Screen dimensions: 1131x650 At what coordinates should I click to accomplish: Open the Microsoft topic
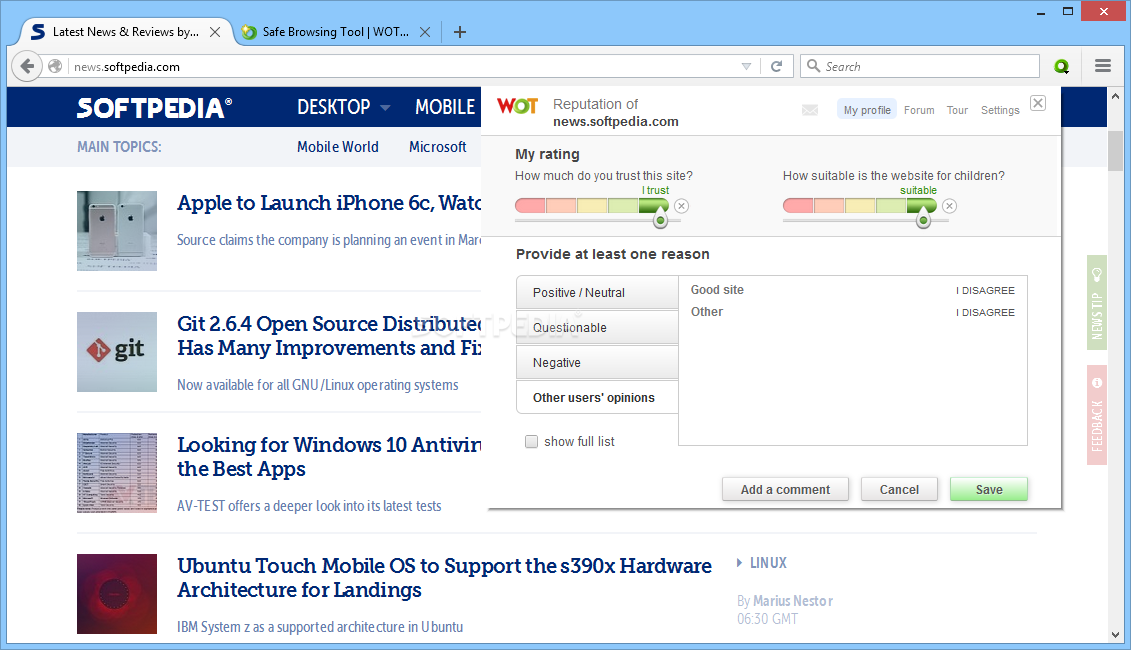coord(437,146)
